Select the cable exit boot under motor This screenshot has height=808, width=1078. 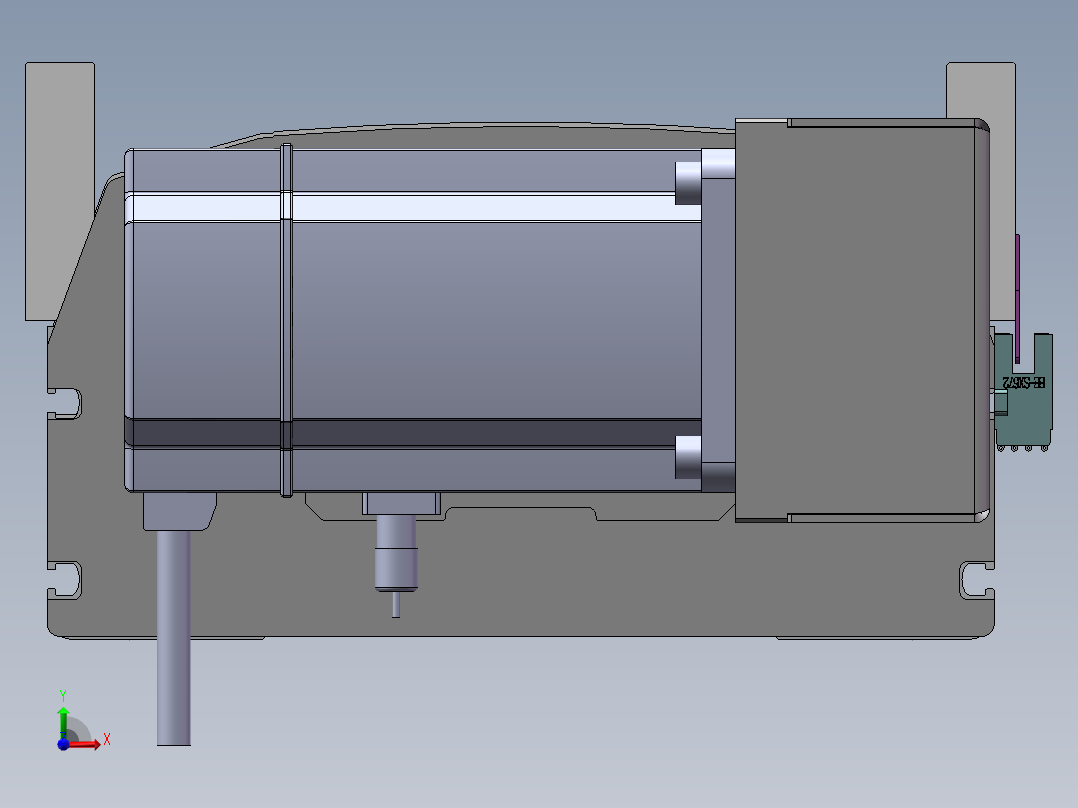click(179, 511)
